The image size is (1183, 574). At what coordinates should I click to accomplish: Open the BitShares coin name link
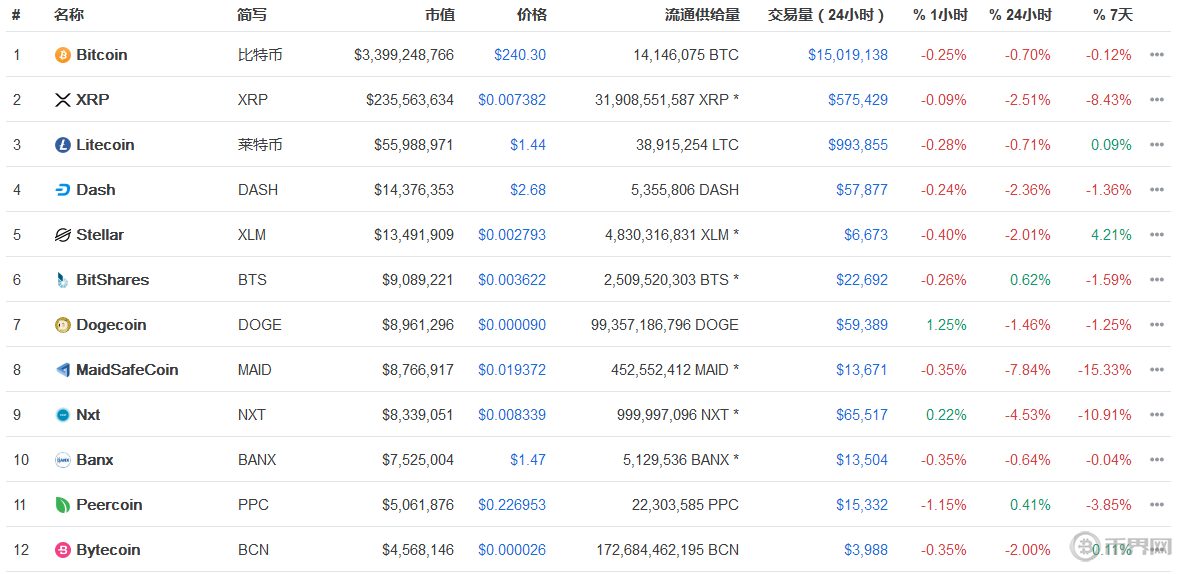(x=112, y=280)
